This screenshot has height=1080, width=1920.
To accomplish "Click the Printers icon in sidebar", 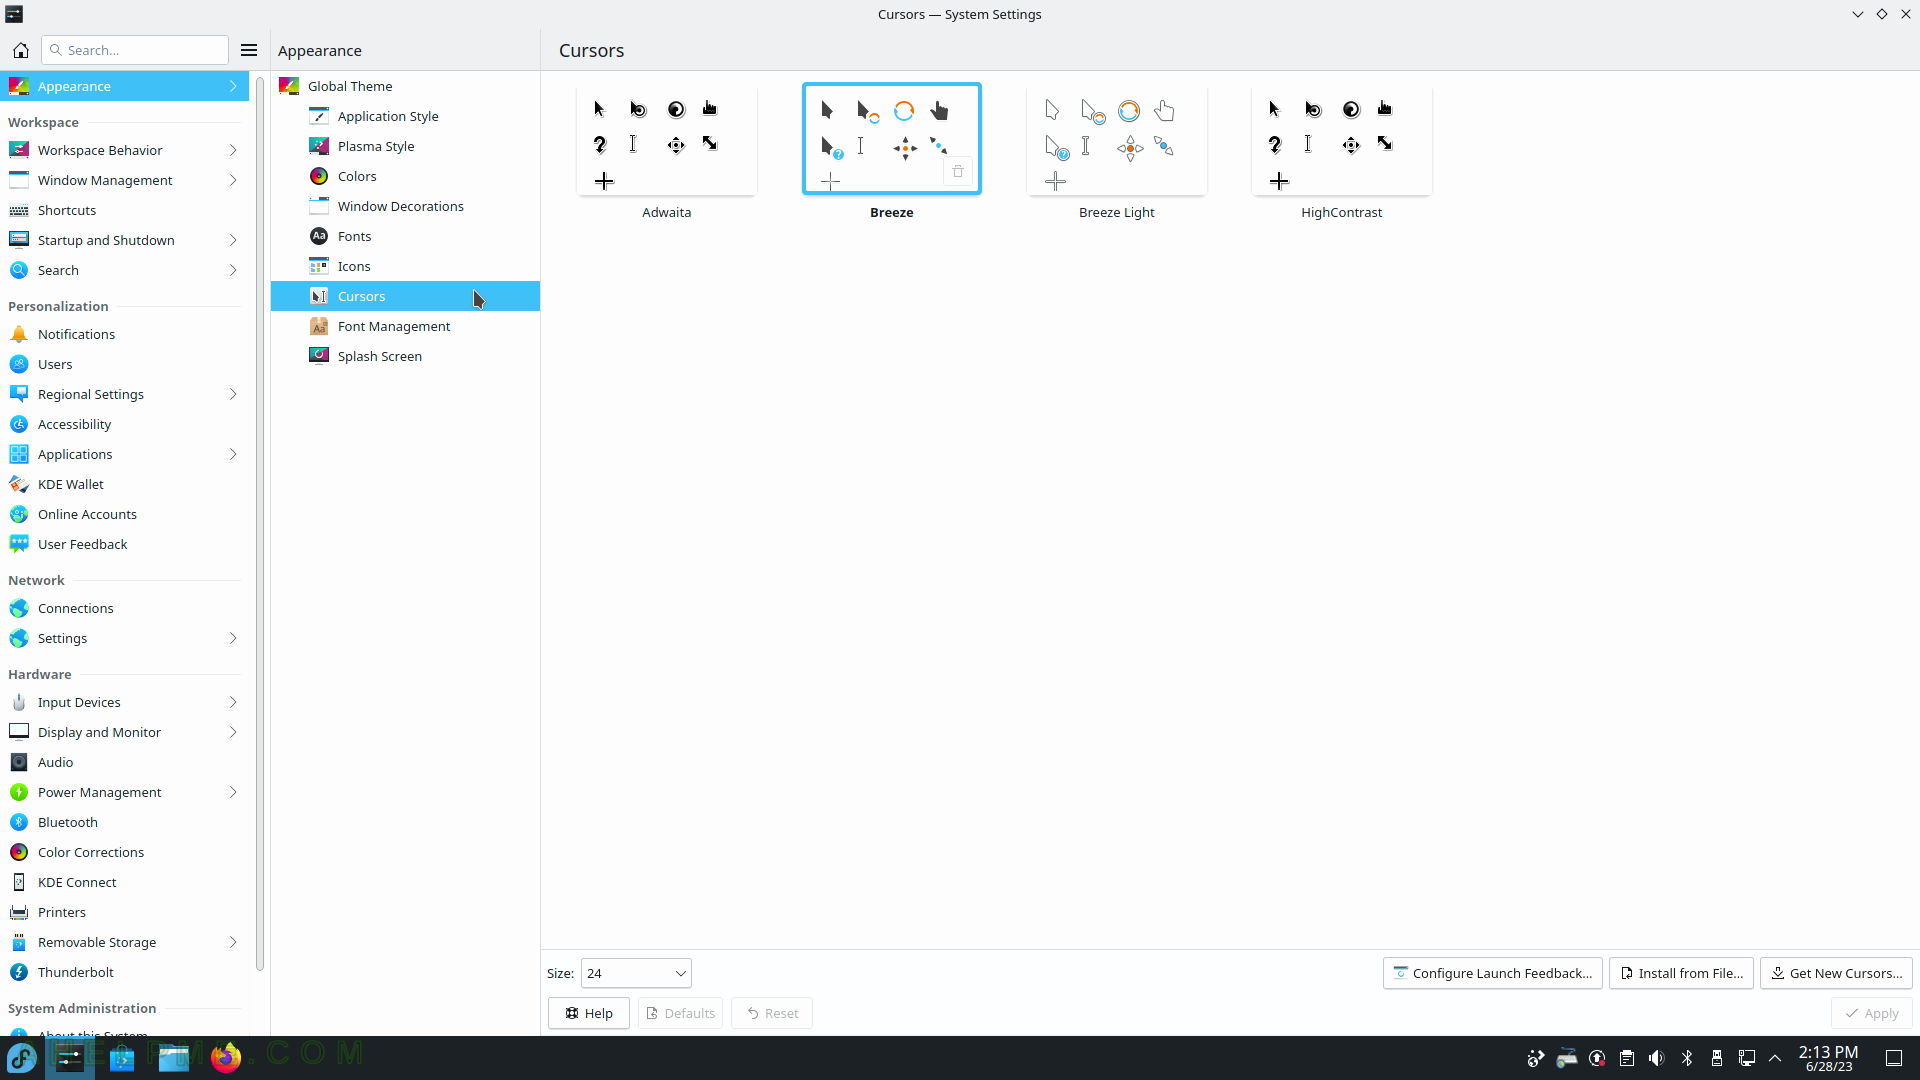I will click(x=19, y=912).
